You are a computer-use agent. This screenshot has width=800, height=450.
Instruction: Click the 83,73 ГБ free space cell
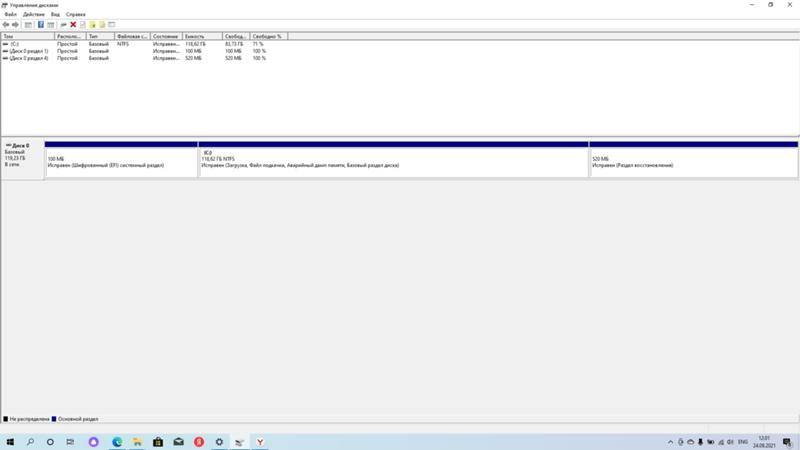pos(234,44)
